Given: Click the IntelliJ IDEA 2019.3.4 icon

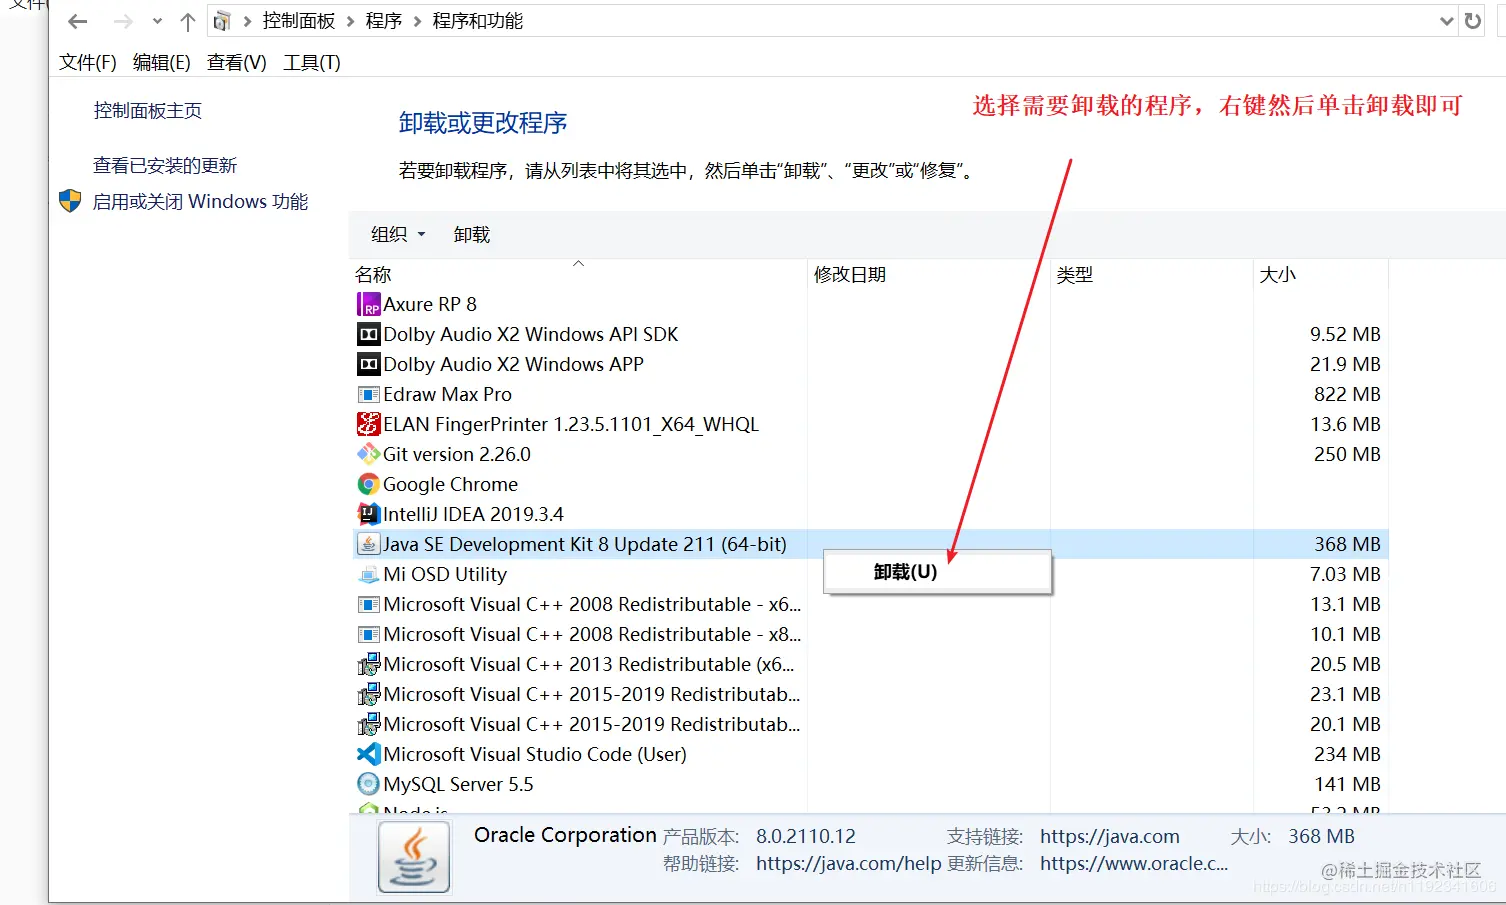Looking at the screenshot, I should tap(369, 514).
